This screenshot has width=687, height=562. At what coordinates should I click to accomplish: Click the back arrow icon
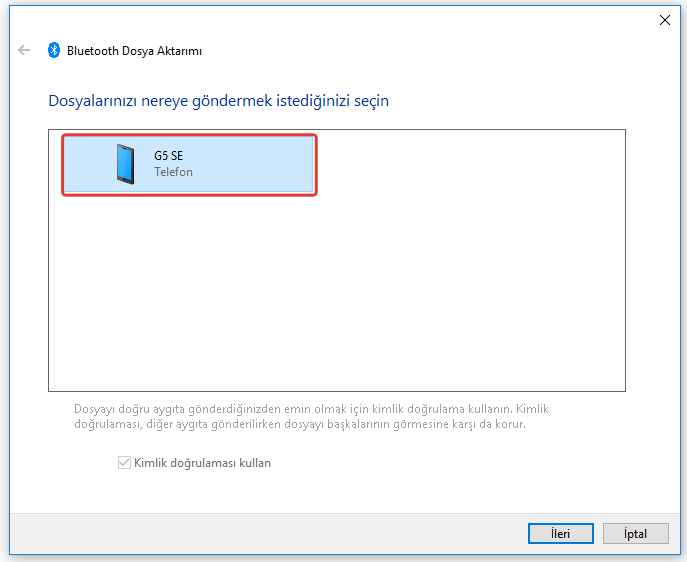pos(25,50)
